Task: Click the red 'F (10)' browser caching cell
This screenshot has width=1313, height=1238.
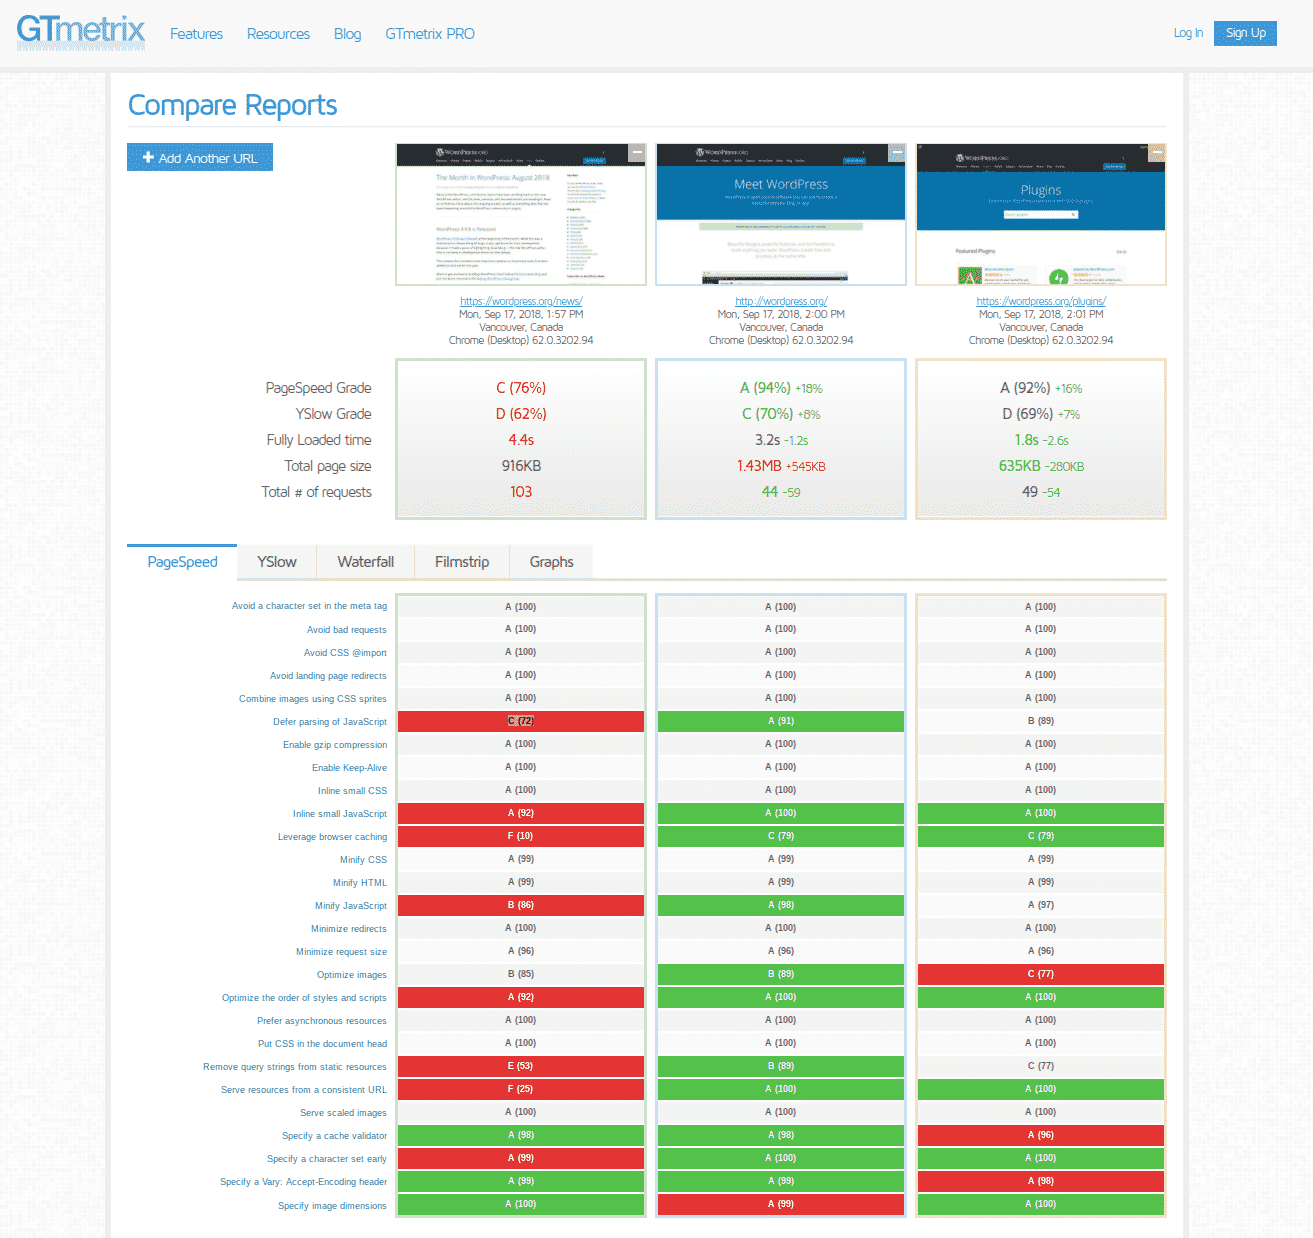Action: click(x=521, y=836)
